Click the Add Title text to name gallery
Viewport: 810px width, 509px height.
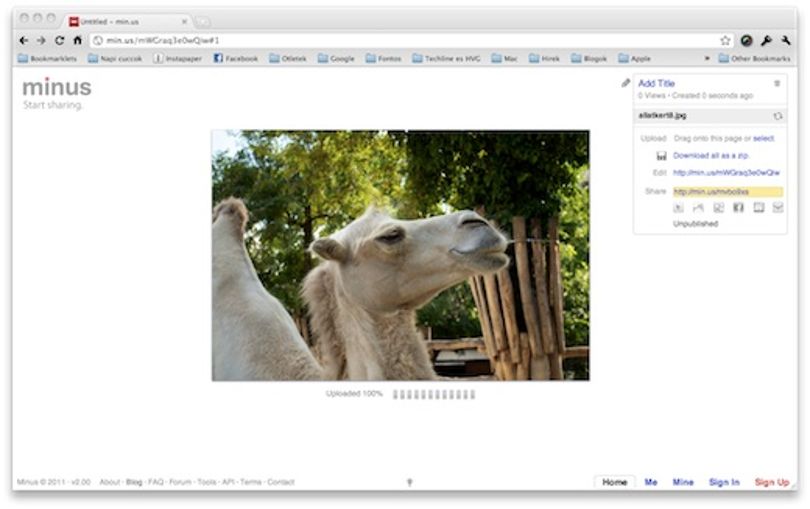[x=656, y=83]
